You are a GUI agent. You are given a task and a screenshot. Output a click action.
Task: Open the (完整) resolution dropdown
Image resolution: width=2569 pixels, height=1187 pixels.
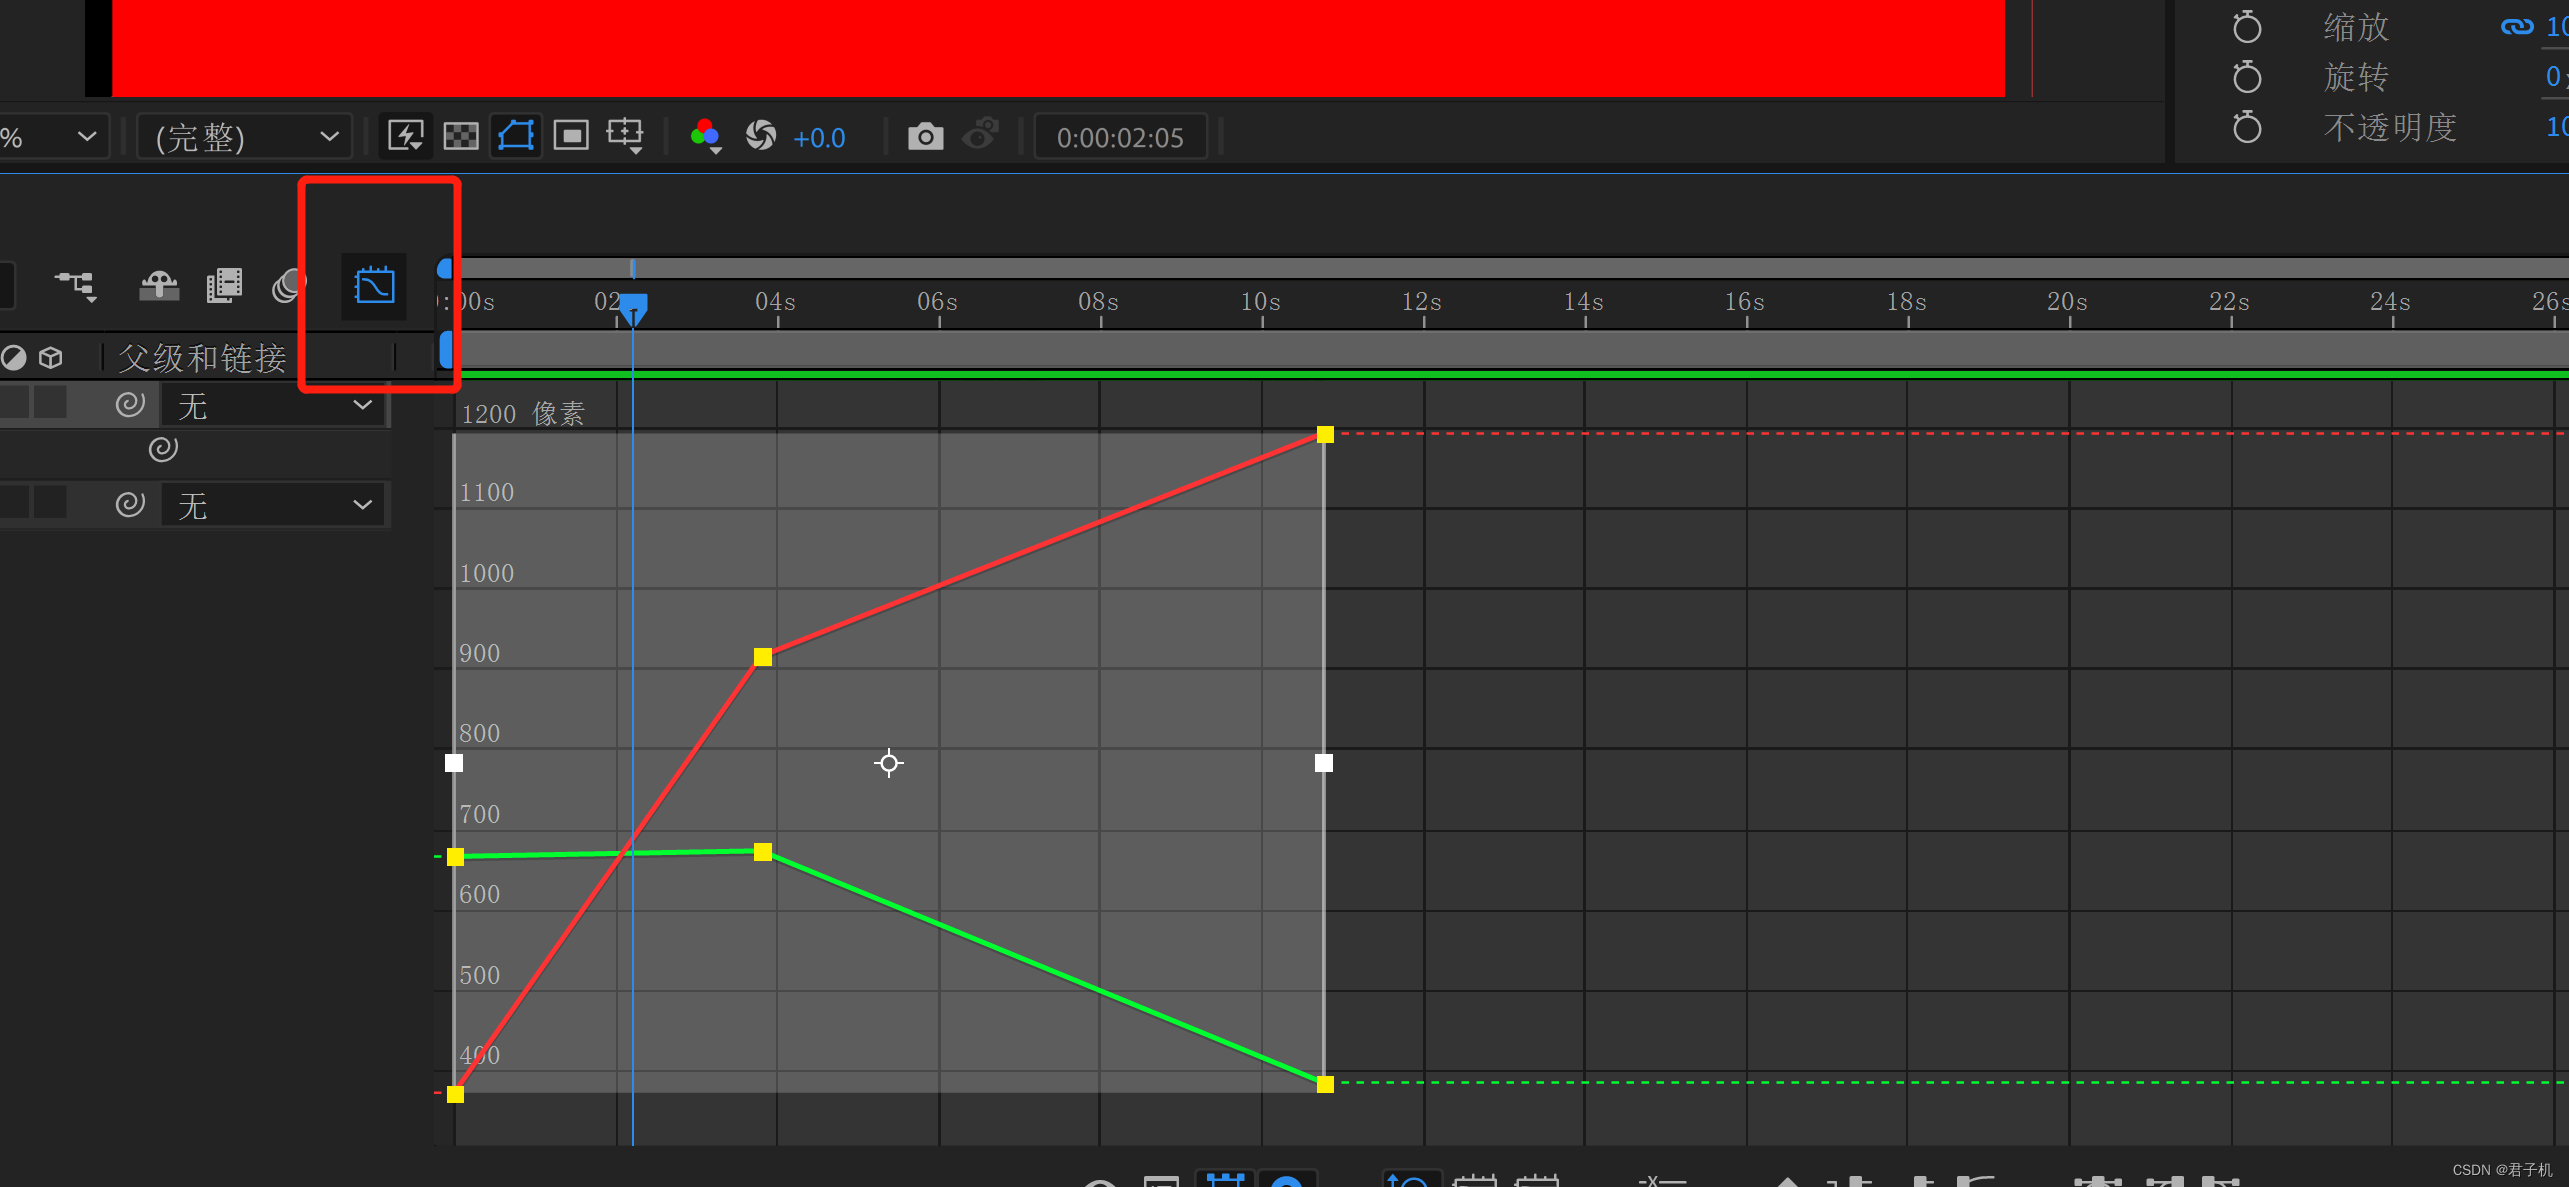click(x=245, y=137)
